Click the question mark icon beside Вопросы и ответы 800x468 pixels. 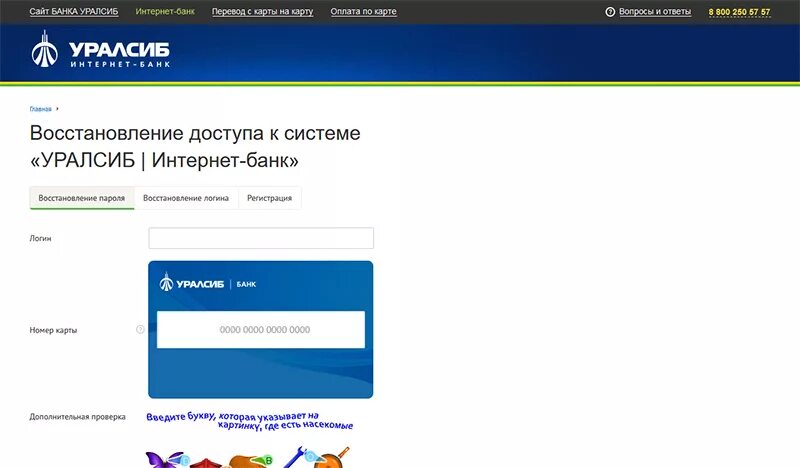point(610,11)
